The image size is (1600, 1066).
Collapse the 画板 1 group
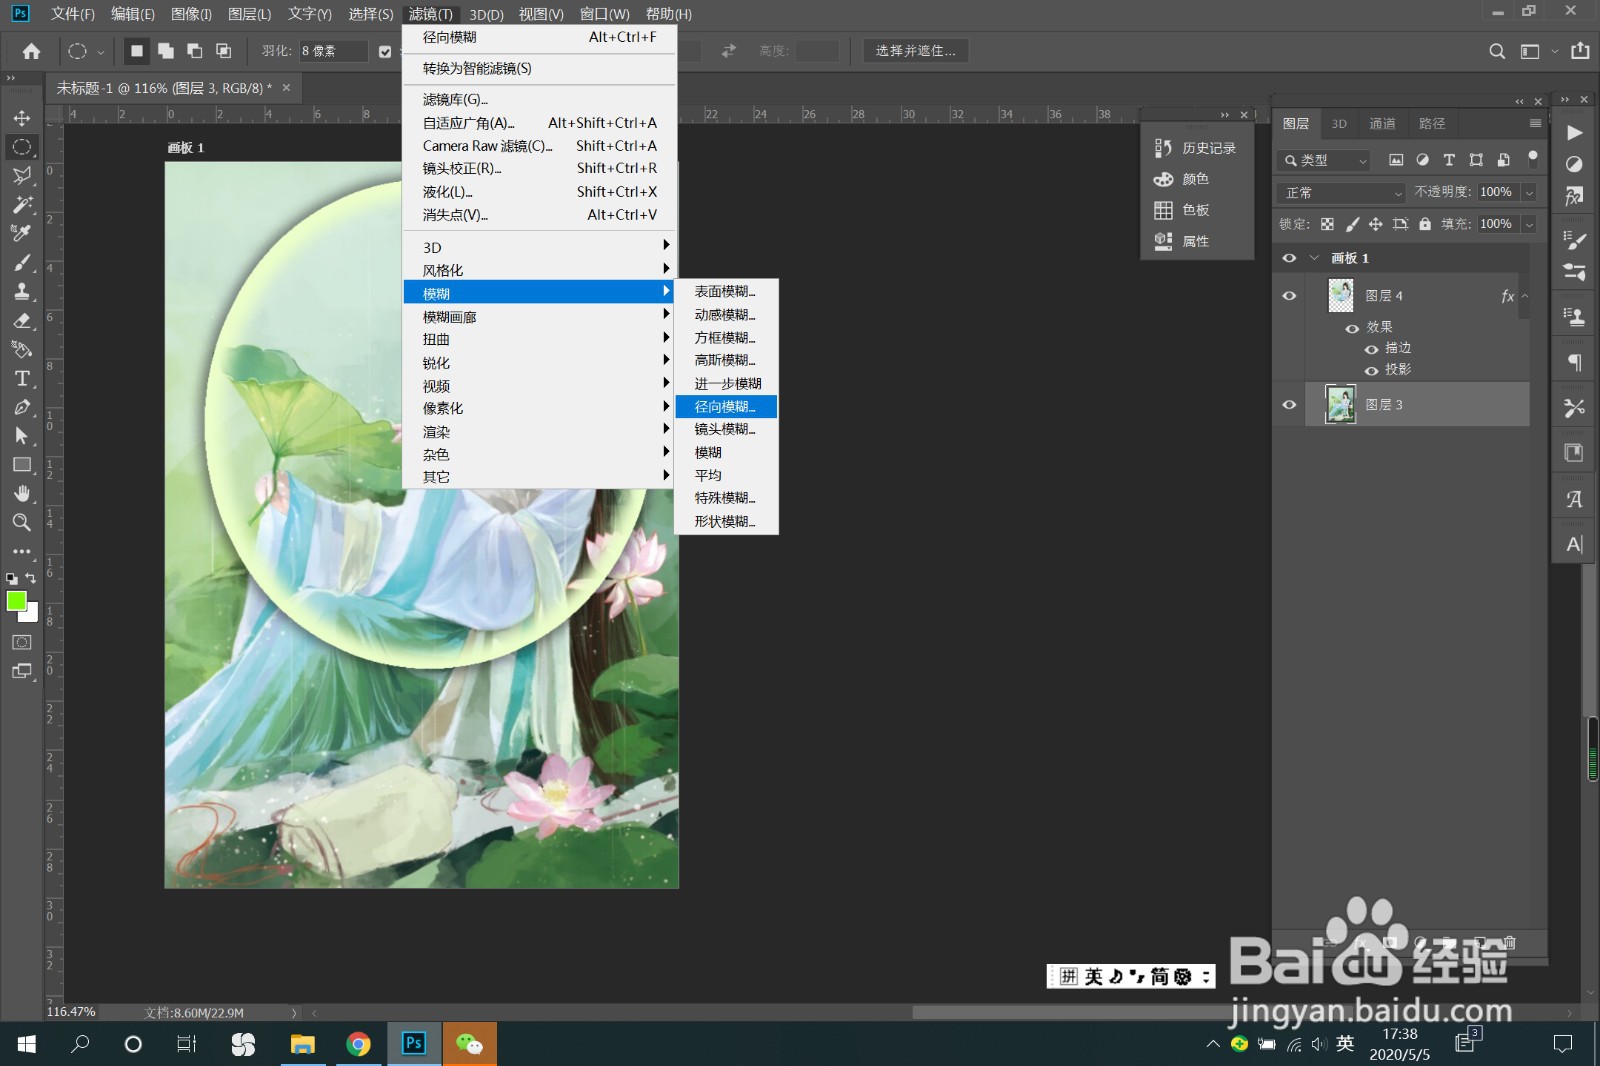[1314, 258]
